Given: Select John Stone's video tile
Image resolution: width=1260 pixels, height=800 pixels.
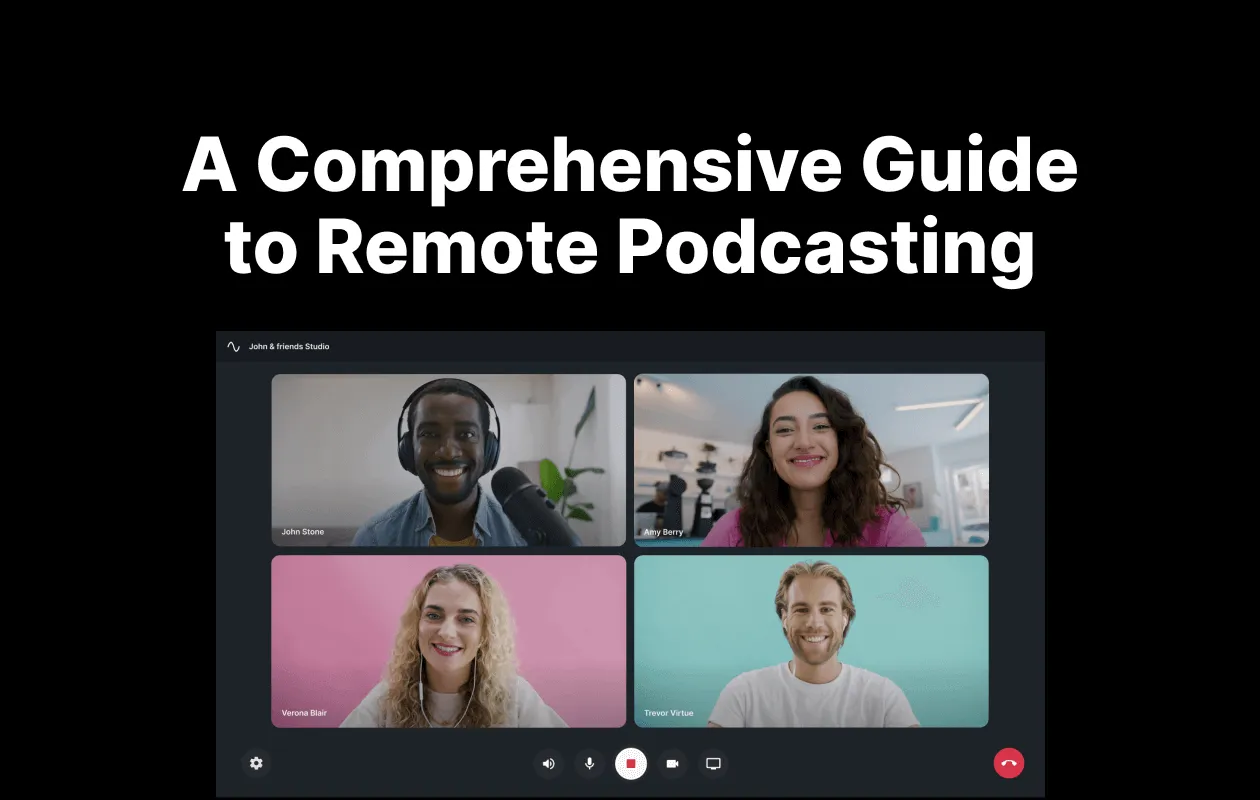Looking at the screenshot, I should tap(448, 460).
